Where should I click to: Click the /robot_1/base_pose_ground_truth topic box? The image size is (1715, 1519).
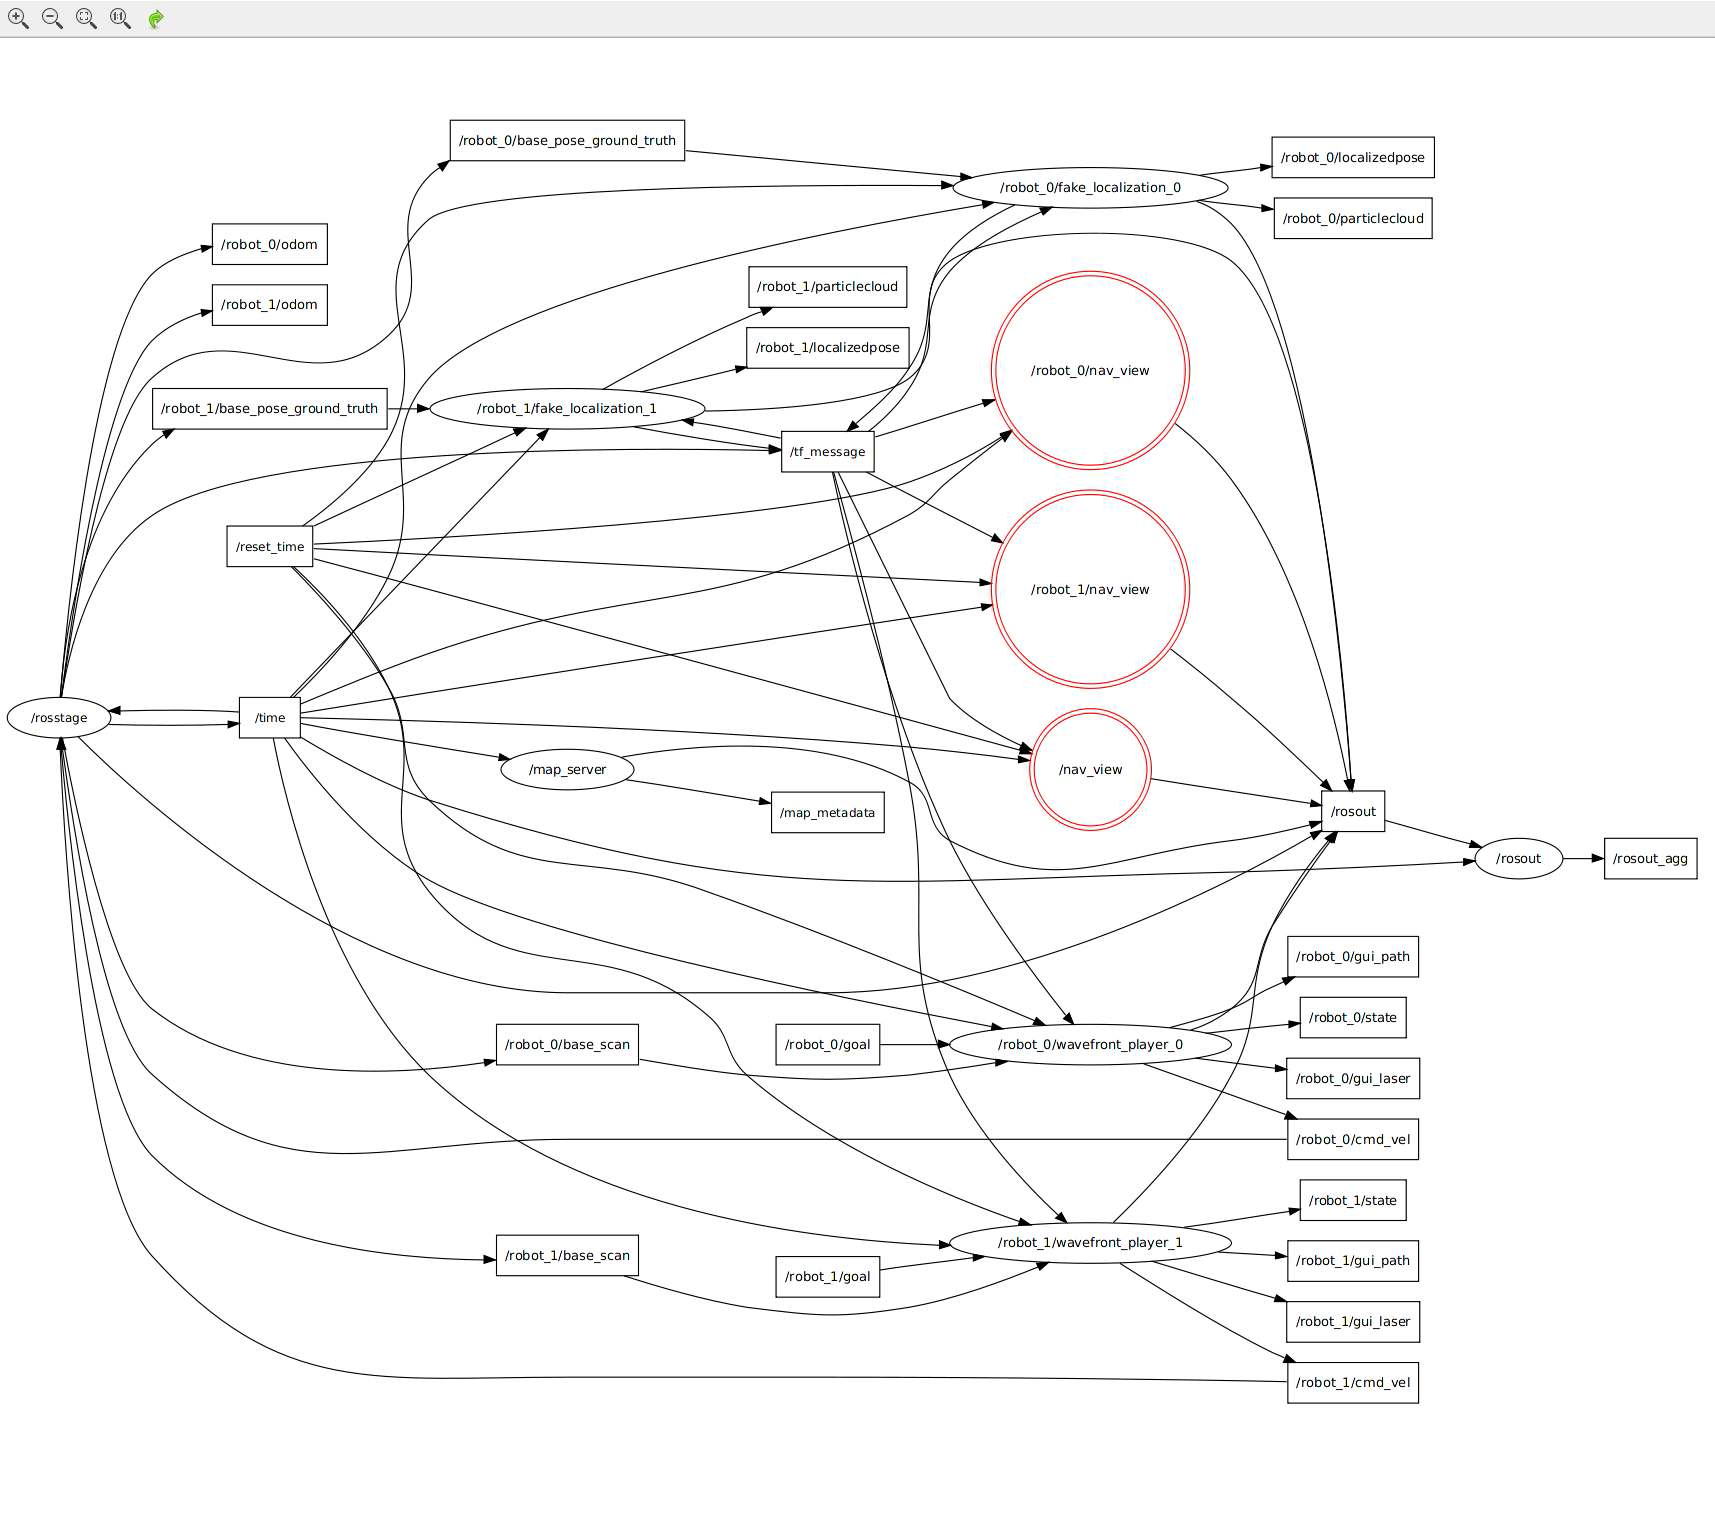(x=269, y=408)
